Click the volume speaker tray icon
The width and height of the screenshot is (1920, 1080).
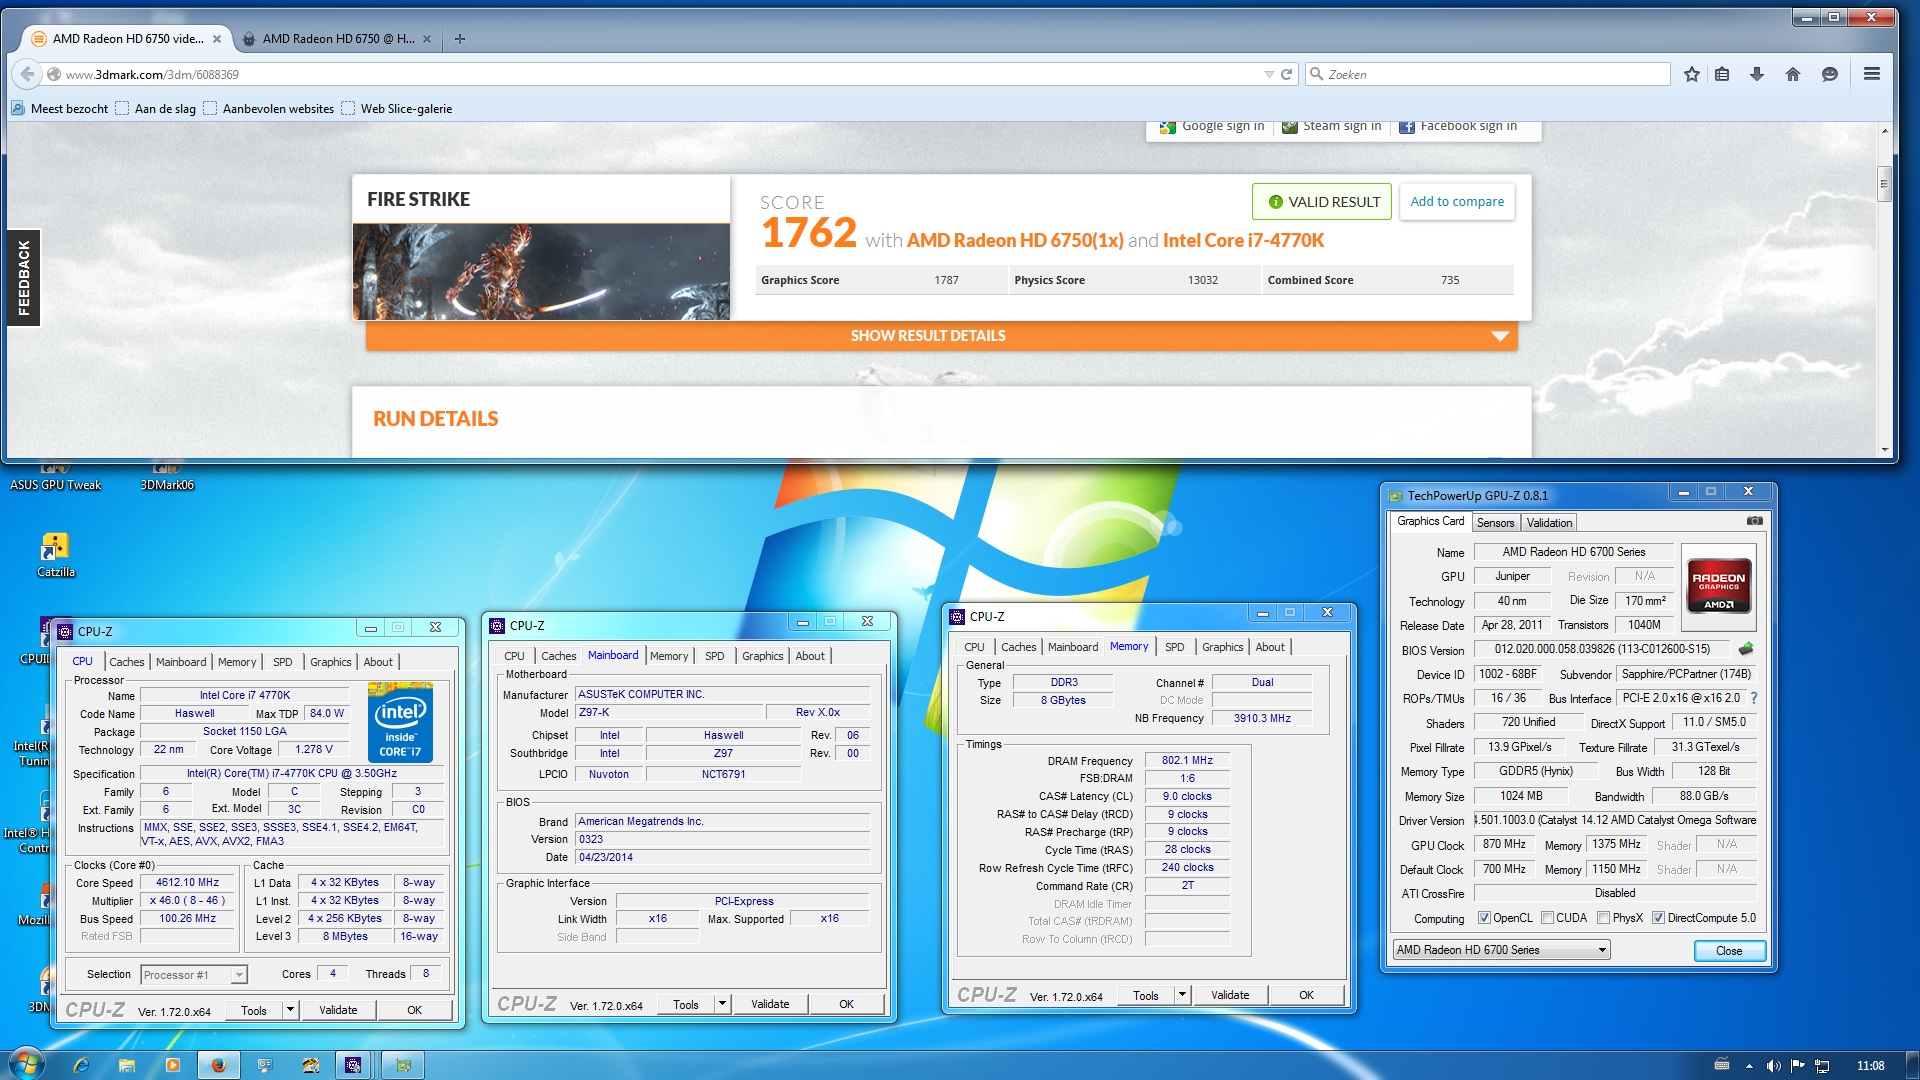(x=1773, y=1066)
